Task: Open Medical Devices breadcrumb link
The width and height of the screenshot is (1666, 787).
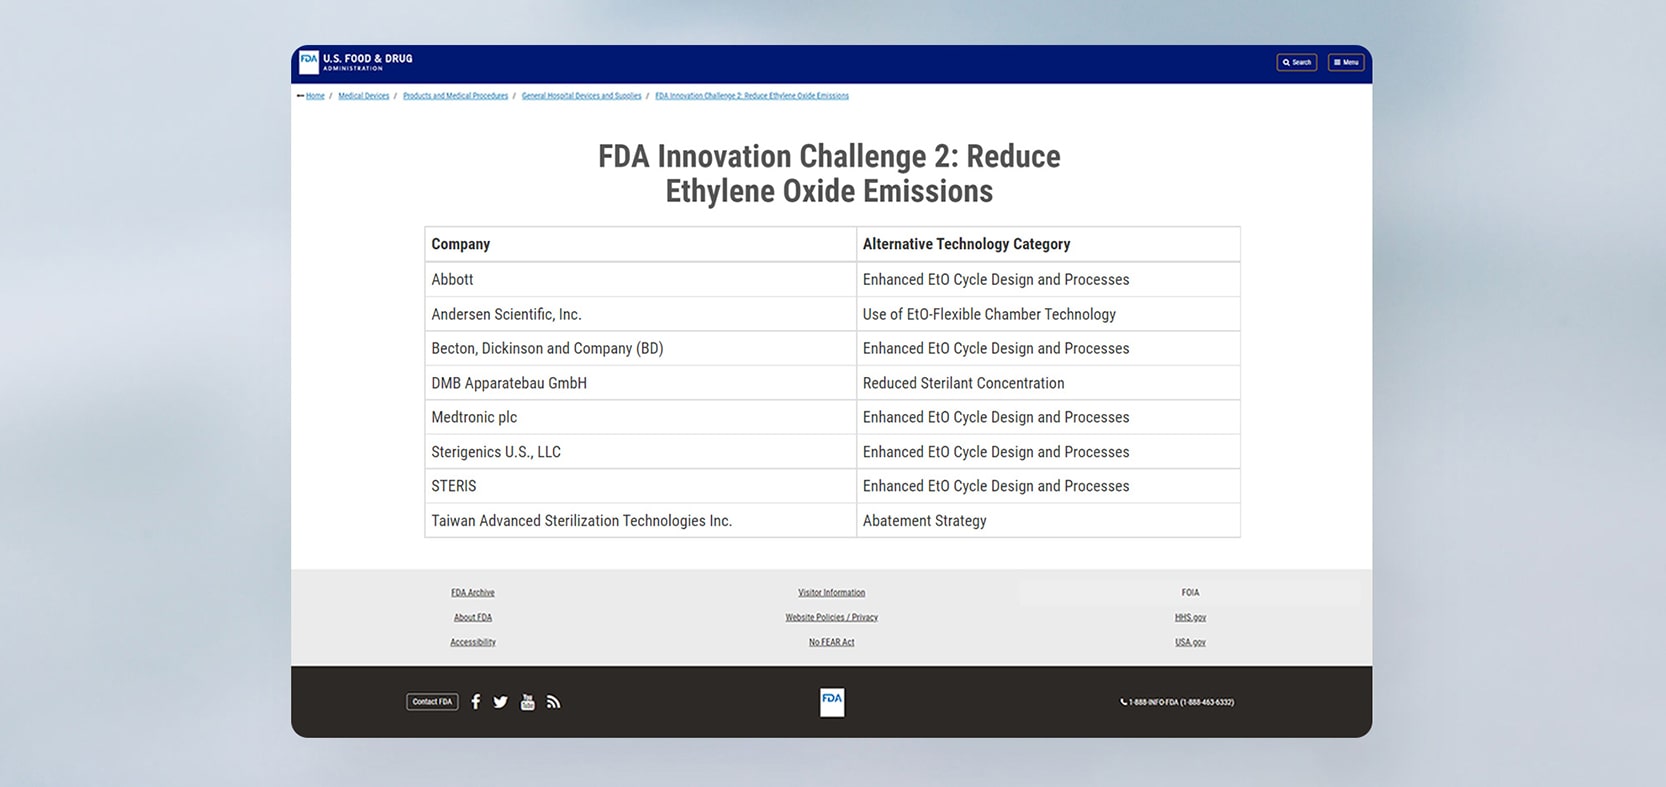Action: point(363,96)
